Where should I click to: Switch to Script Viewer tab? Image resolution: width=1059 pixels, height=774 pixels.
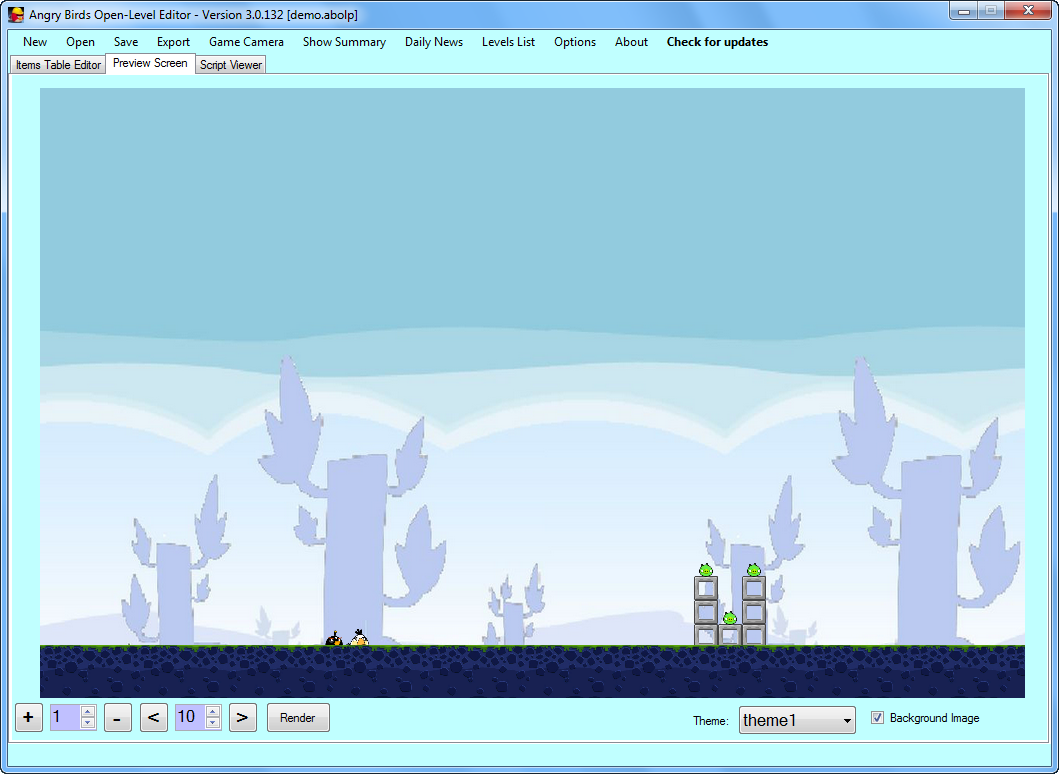[231, 65]
